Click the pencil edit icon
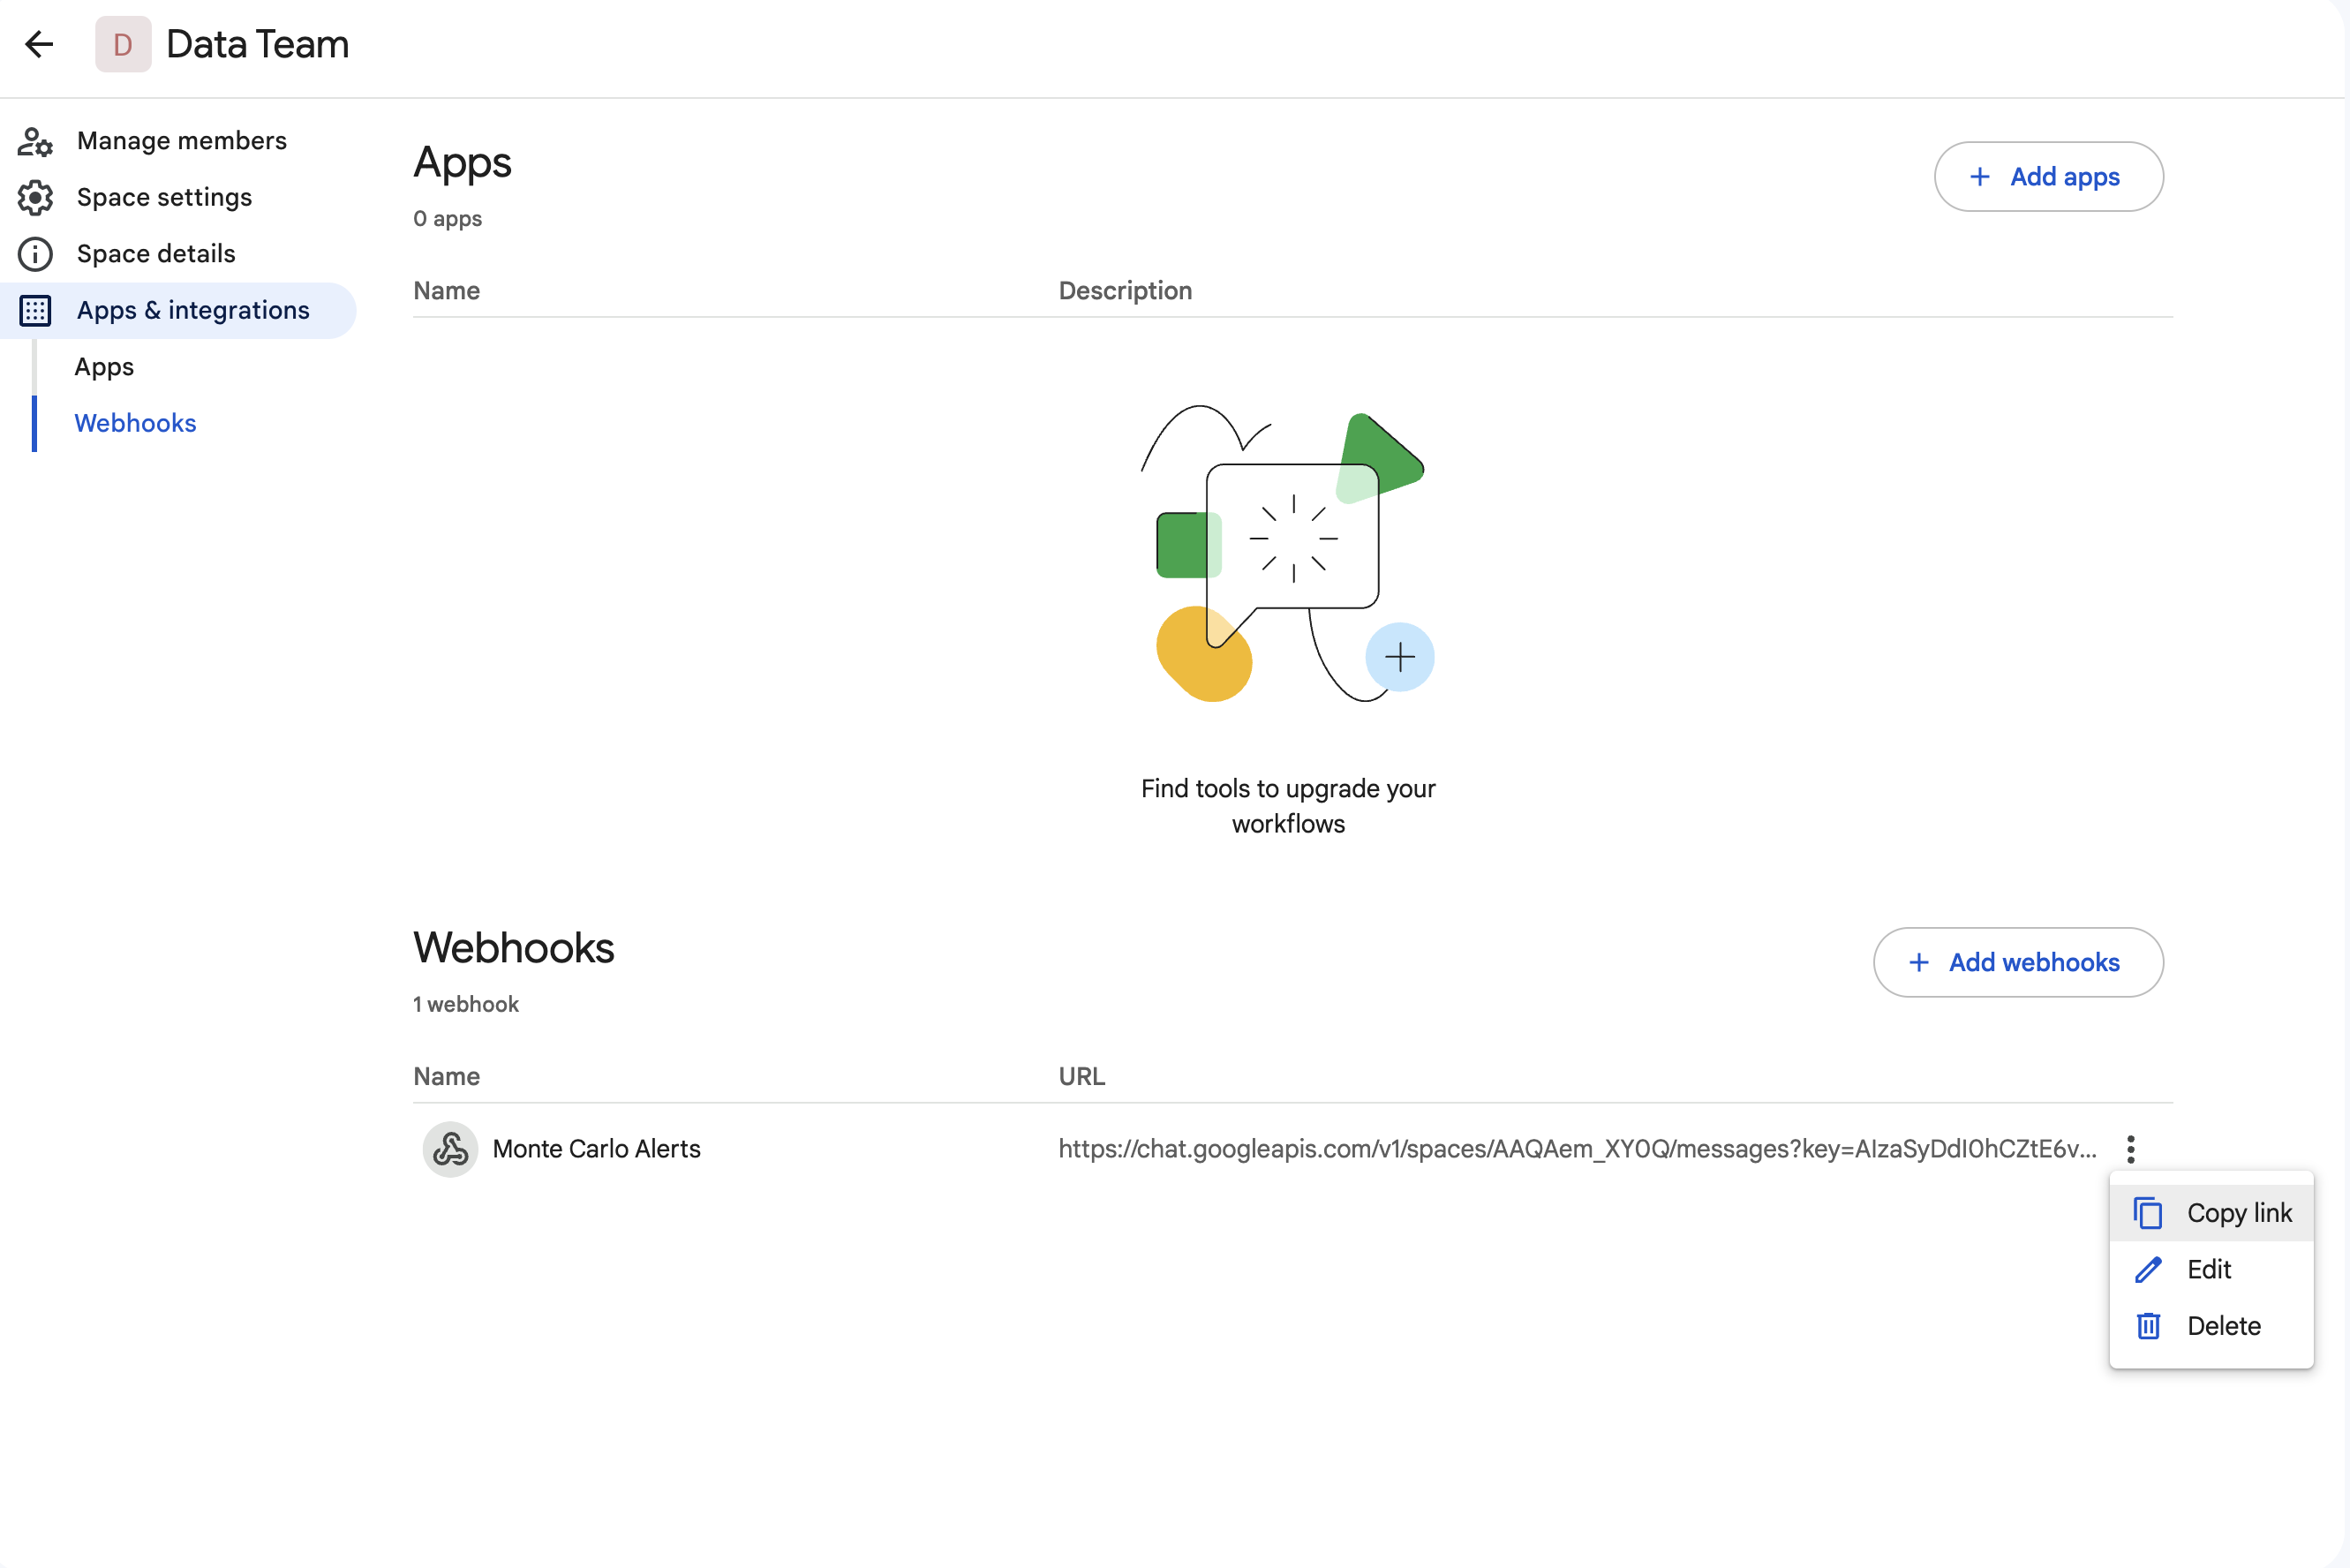This screenshot has height=1568, width=2350. click(x=2148, y=1270)
